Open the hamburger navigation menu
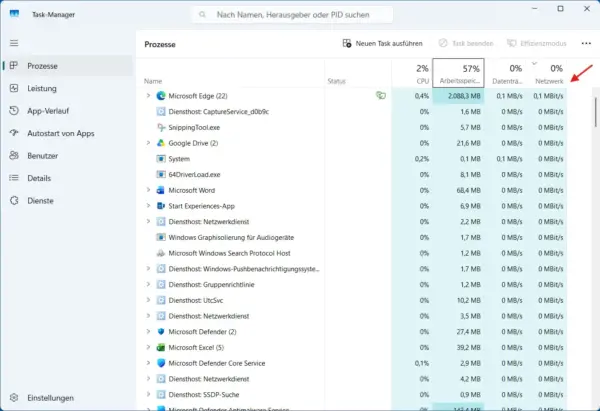 tap(14, 43)
